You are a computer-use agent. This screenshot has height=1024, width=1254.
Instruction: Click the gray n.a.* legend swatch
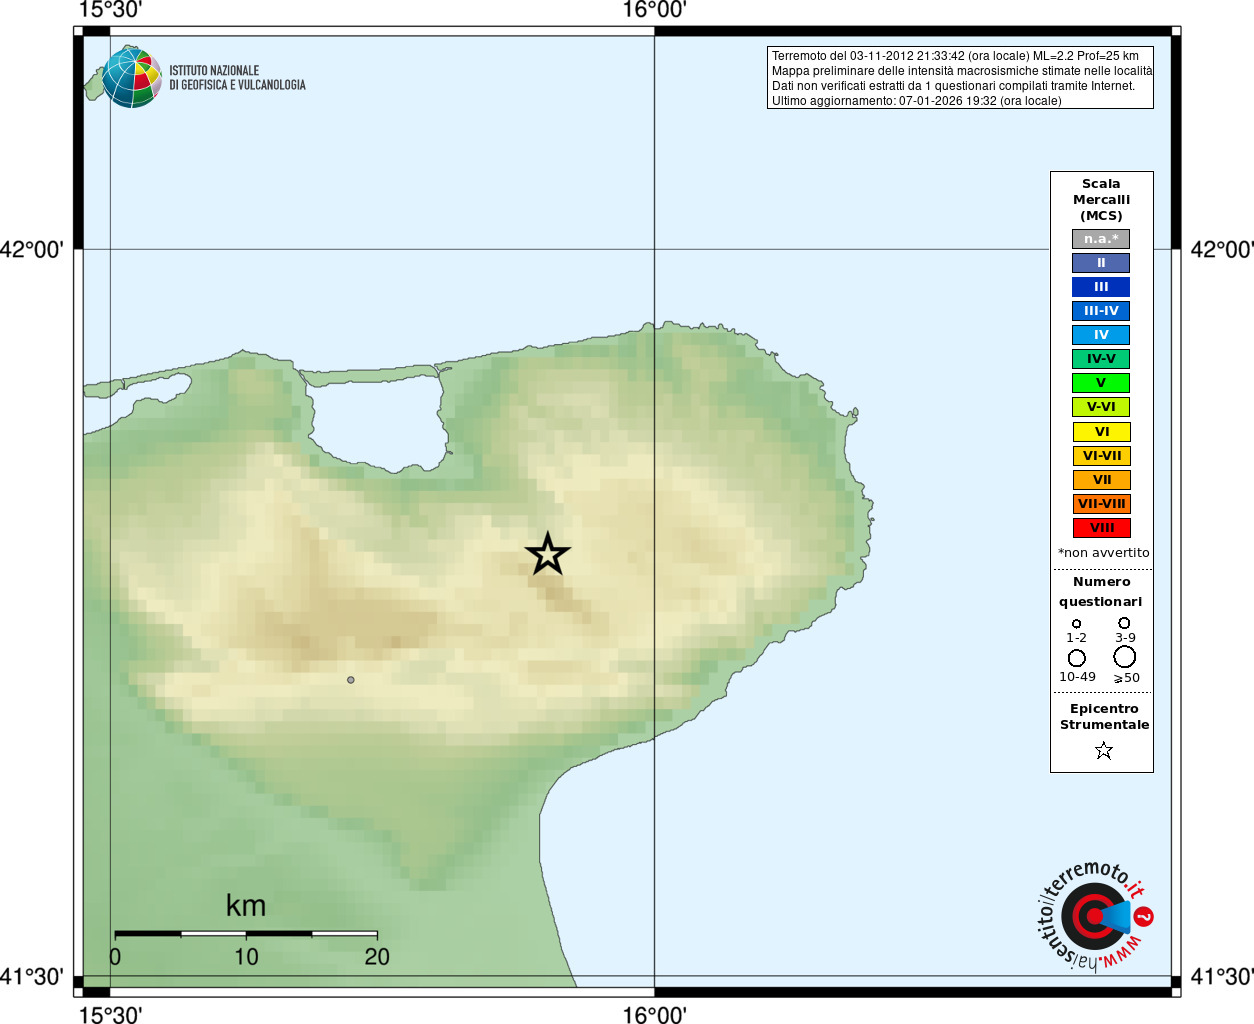[x=1101, y=239]
